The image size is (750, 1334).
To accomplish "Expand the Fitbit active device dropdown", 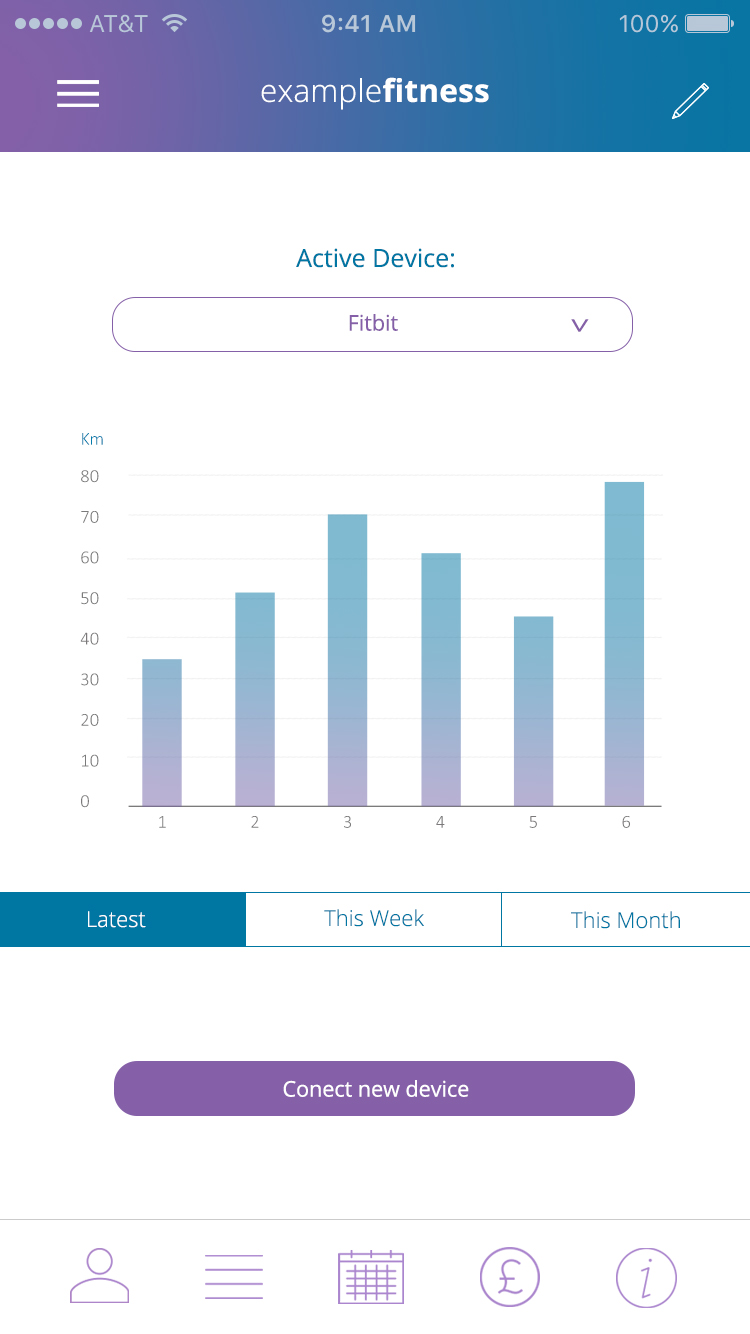I will point(372,324).
